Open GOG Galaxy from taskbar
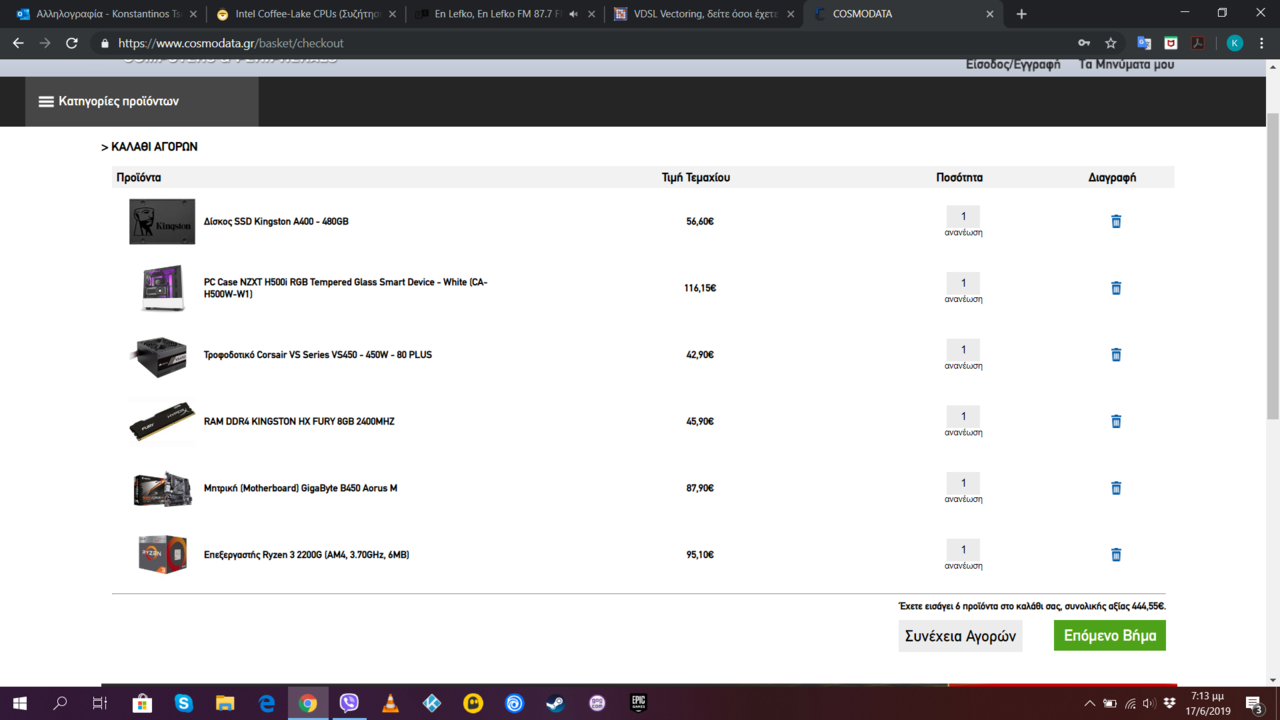1280x720 pixels. tap(597, 704)
